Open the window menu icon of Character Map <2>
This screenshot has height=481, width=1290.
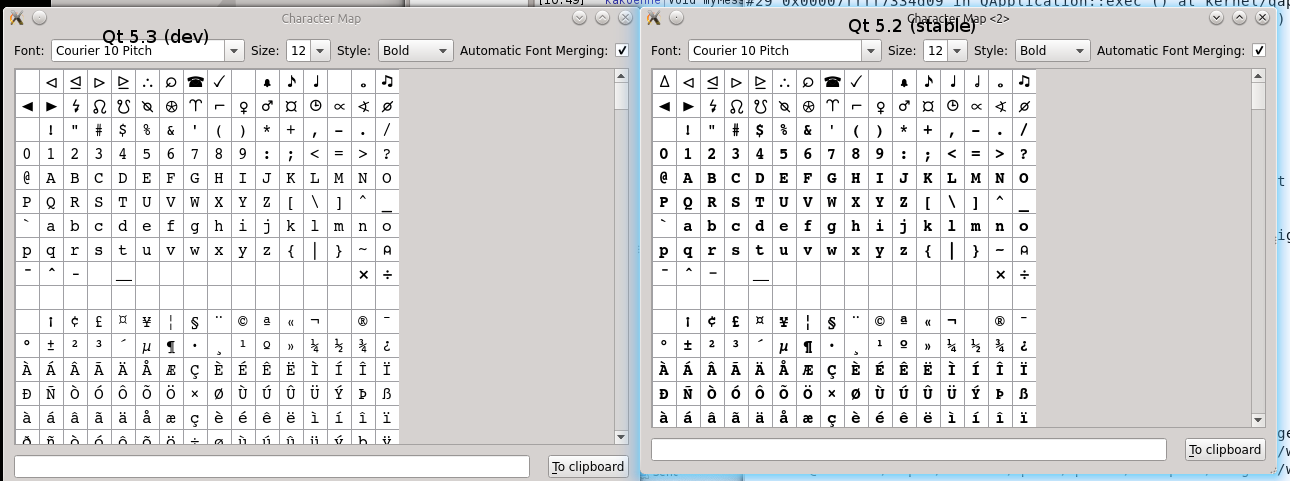tap(654, 18)
